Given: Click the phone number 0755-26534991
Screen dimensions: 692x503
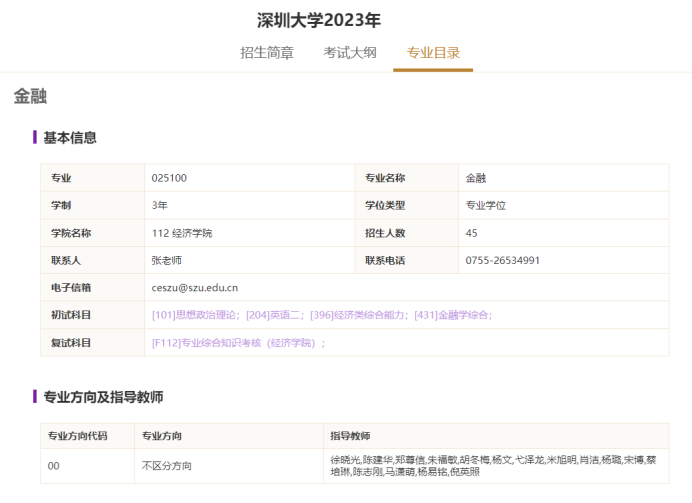Looking at the screenshot, I should tap(503, 260).
